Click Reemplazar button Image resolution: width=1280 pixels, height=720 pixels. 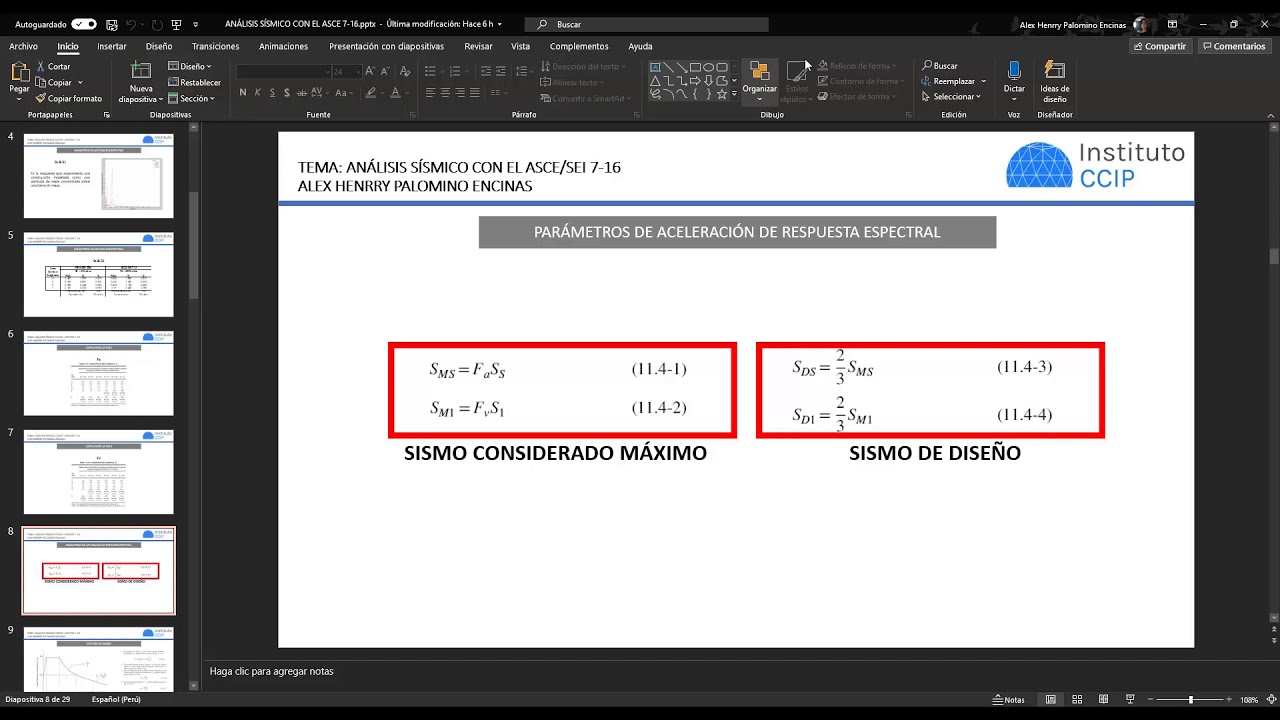(954, 81)
